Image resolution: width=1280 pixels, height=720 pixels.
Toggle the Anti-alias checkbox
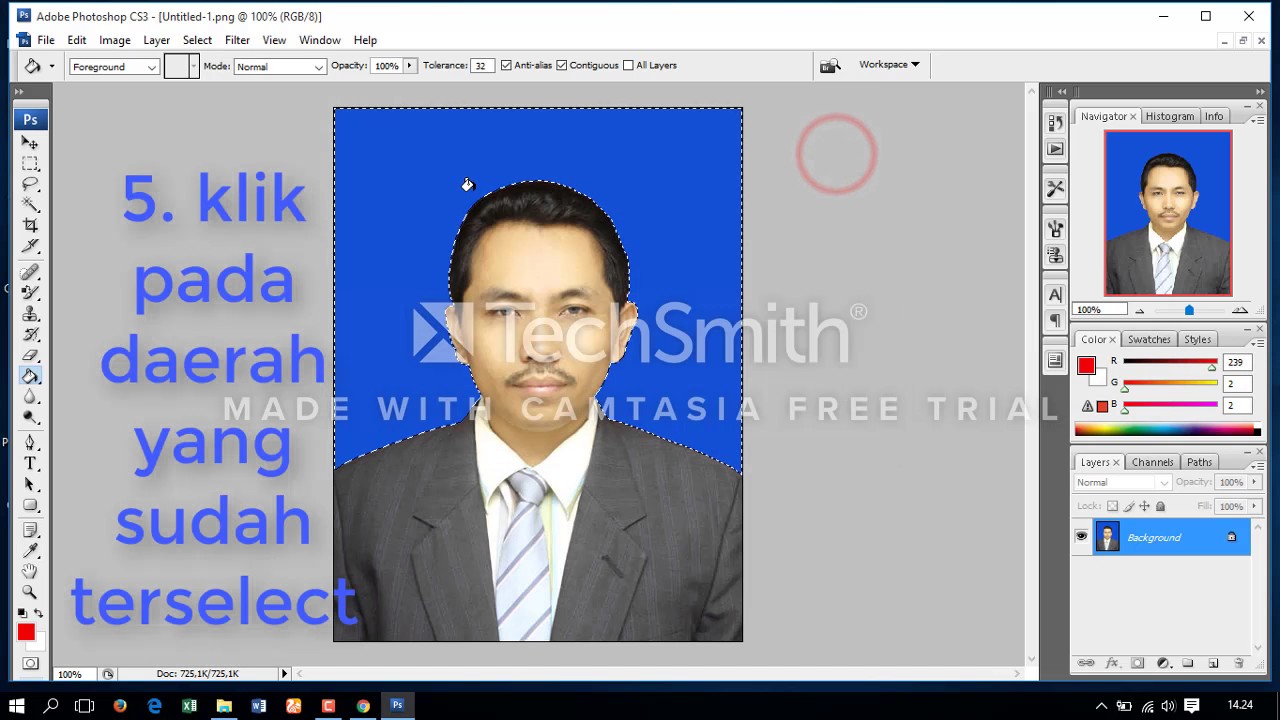pyautogui.click(x=506, y=65)
